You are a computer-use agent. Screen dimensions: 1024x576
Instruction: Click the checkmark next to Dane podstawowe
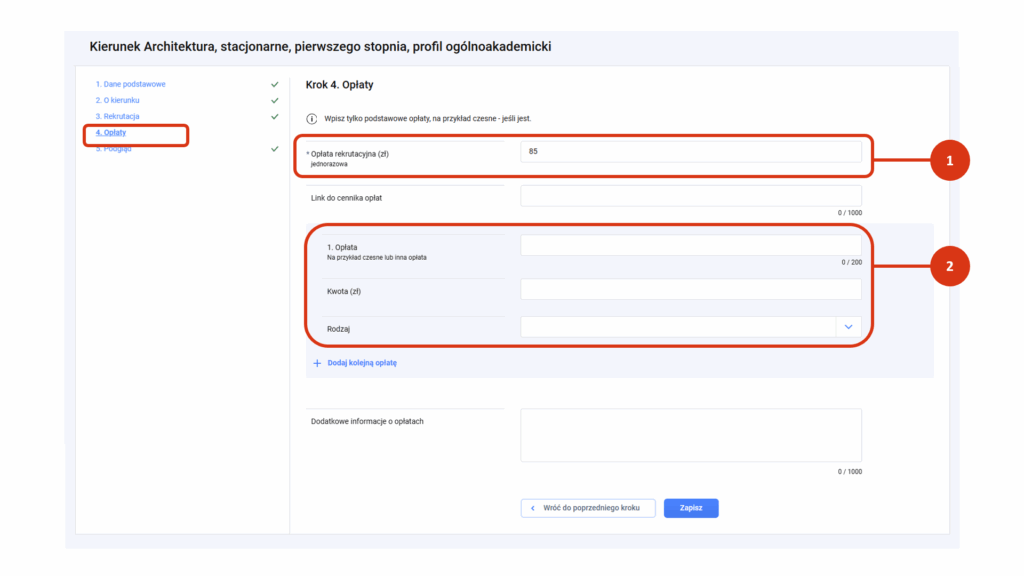tap(274, 85)
